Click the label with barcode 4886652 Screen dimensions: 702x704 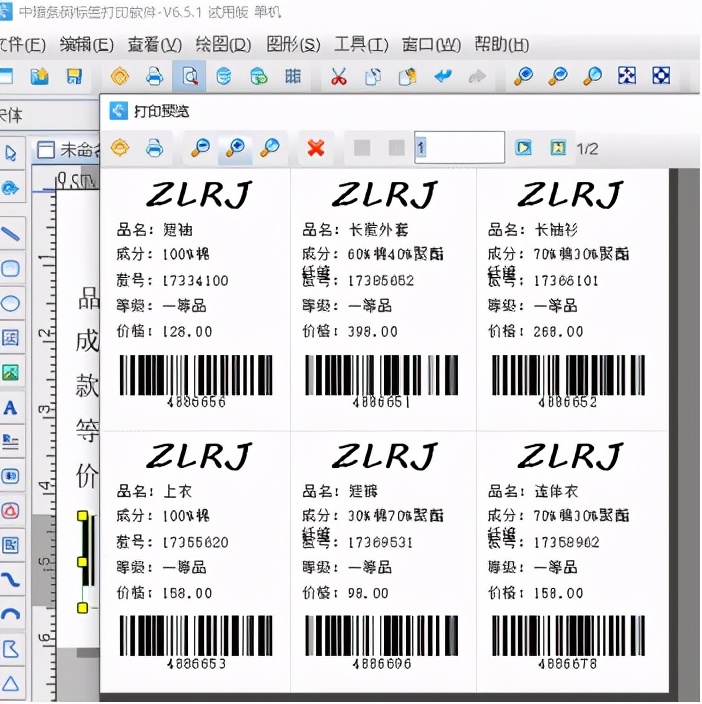coord(572,300)
